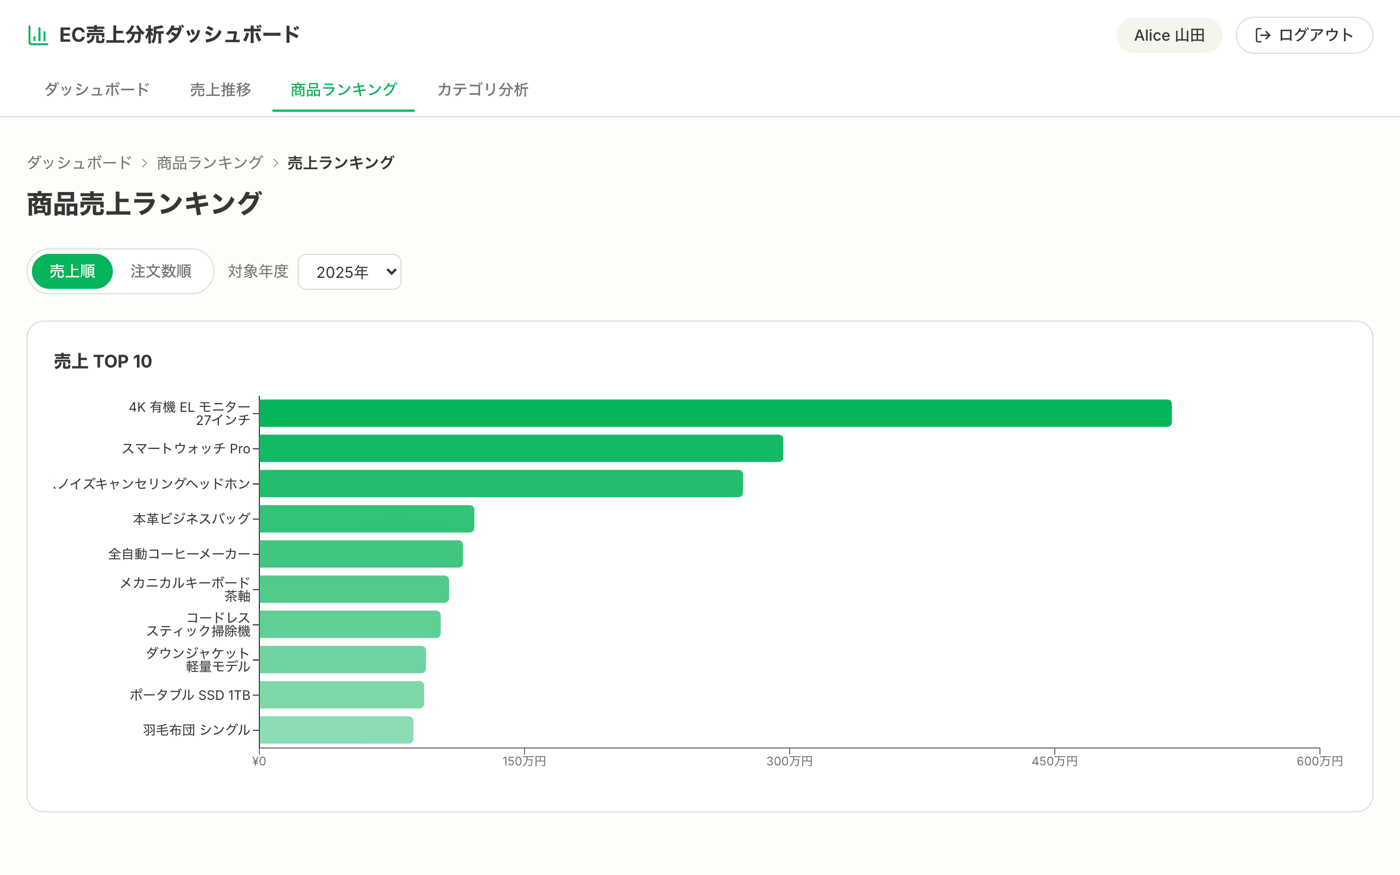Click the 羽毛布団 シングル axis label
Image resolution: width=1400 pixels, height=875 pixels.
click(x=197, y=730)
